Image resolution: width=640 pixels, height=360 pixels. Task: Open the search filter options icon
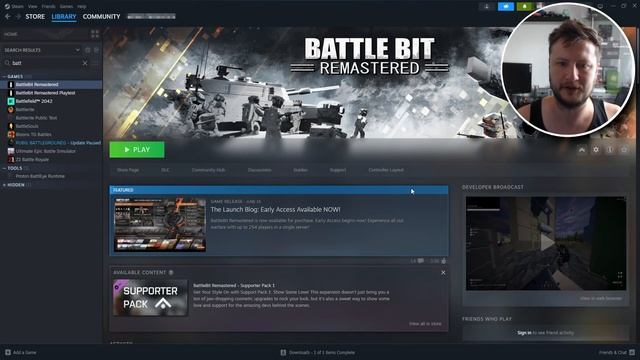96,63
